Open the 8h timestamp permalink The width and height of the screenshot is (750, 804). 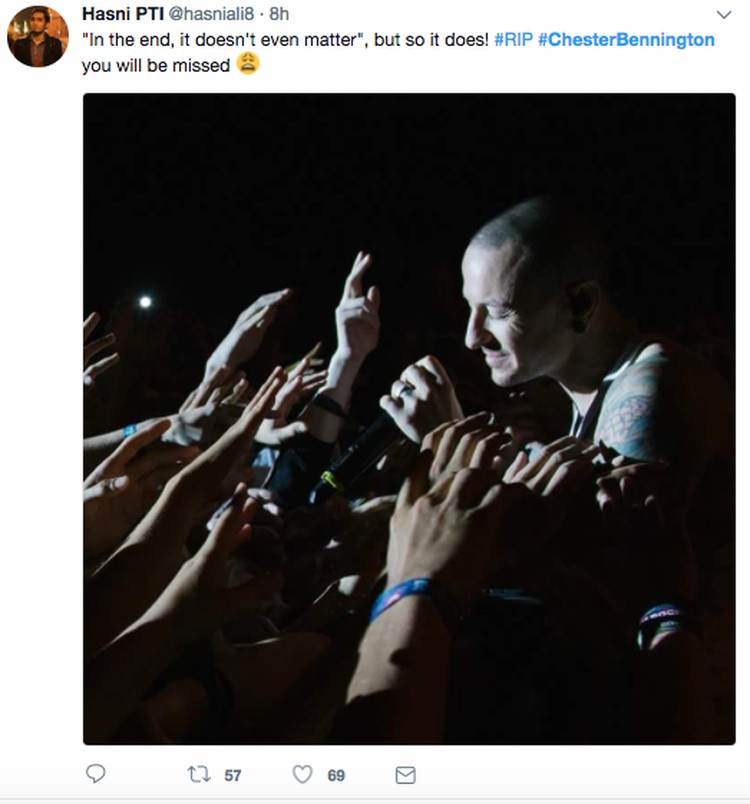tap(279, 14)
